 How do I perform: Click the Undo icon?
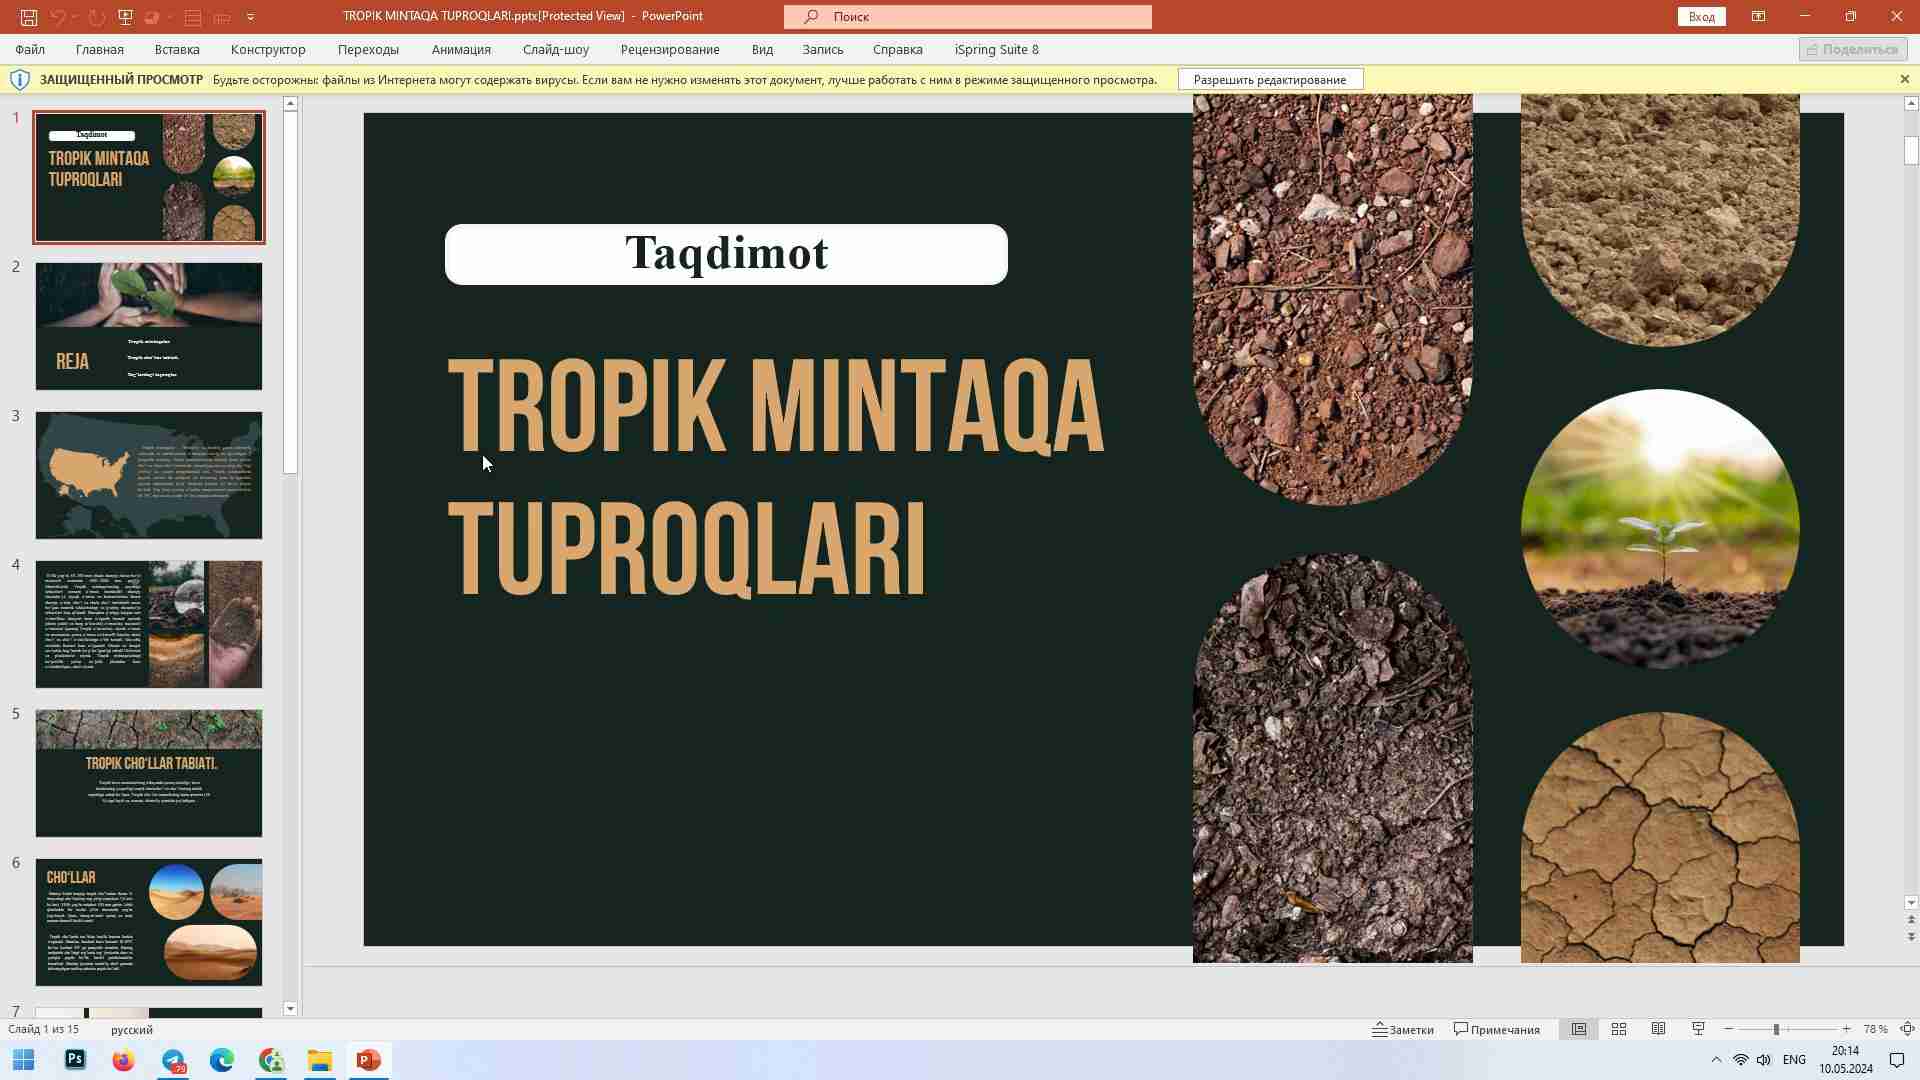click(60, 16)
